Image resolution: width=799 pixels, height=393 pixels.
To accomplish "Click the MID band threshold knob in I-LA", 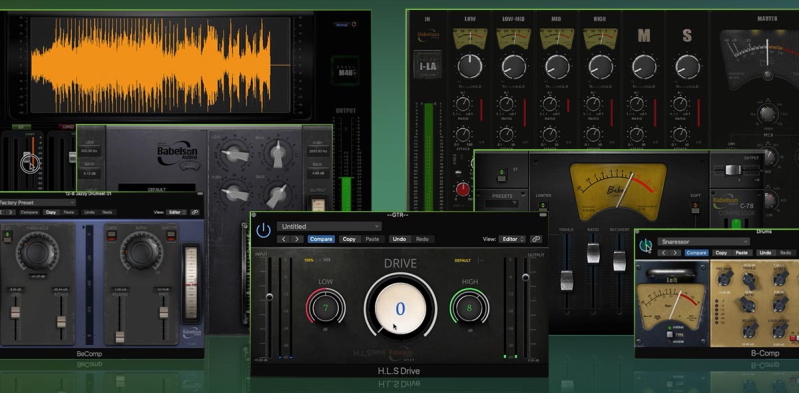I will click(557, 66).
